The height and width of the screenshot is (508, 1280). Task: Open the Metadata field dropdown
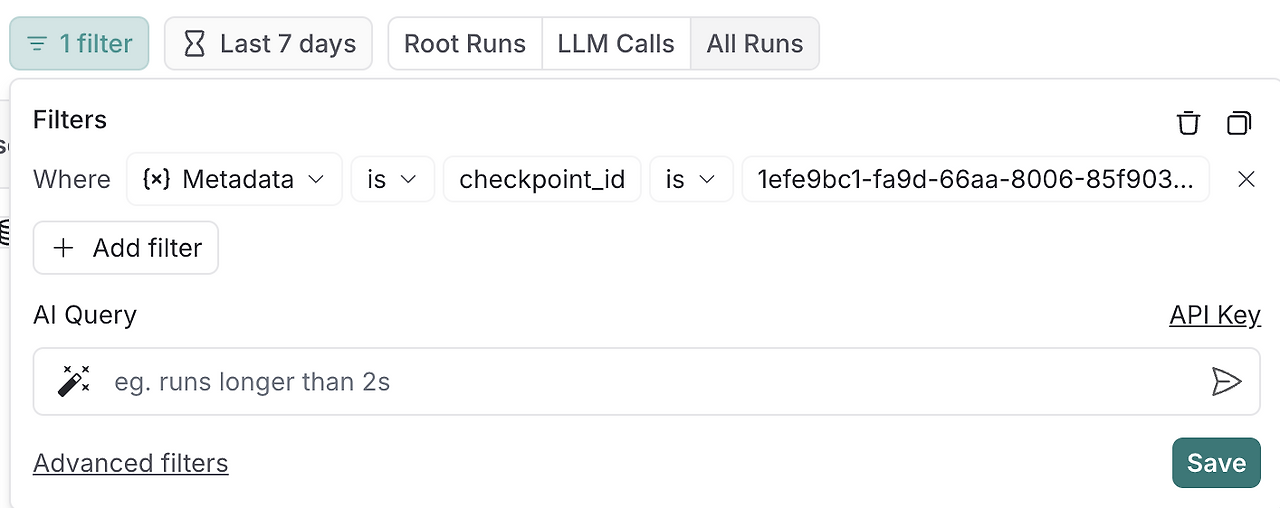[x=234, y=179]
